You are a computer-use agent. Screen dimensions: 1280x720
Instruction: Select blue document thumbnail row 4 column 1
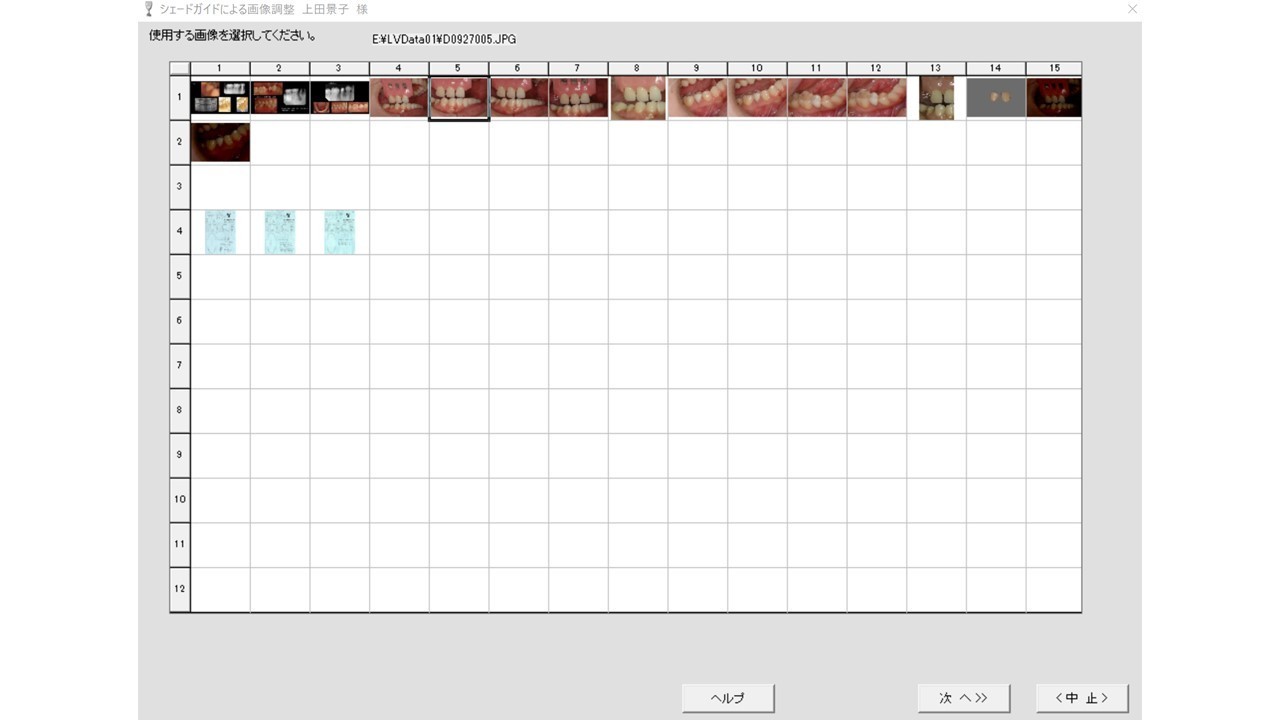pyautogui.click(x=220, y=232)
